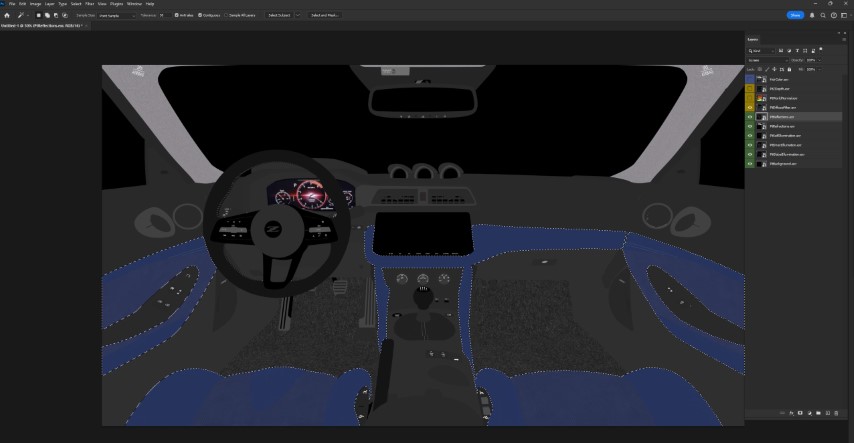854x443 pixels.
Task: Hide the PMReflections layer
Action: click(751, 117)
